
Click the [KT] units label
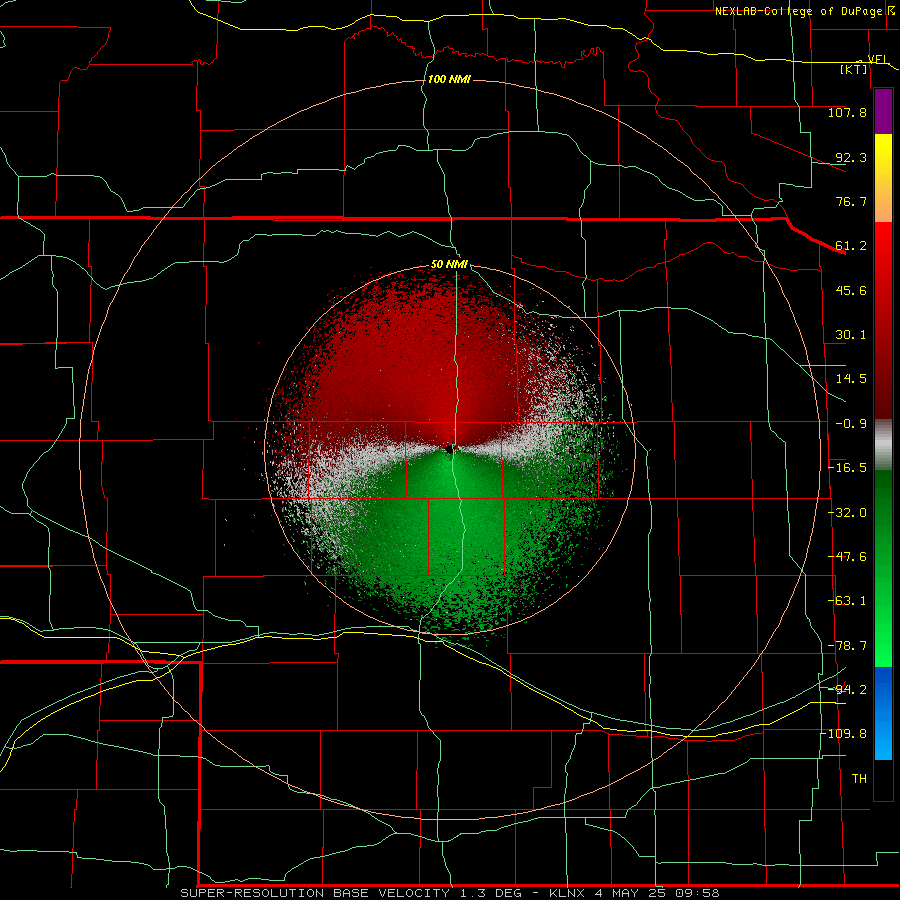(x=854, y=69)
